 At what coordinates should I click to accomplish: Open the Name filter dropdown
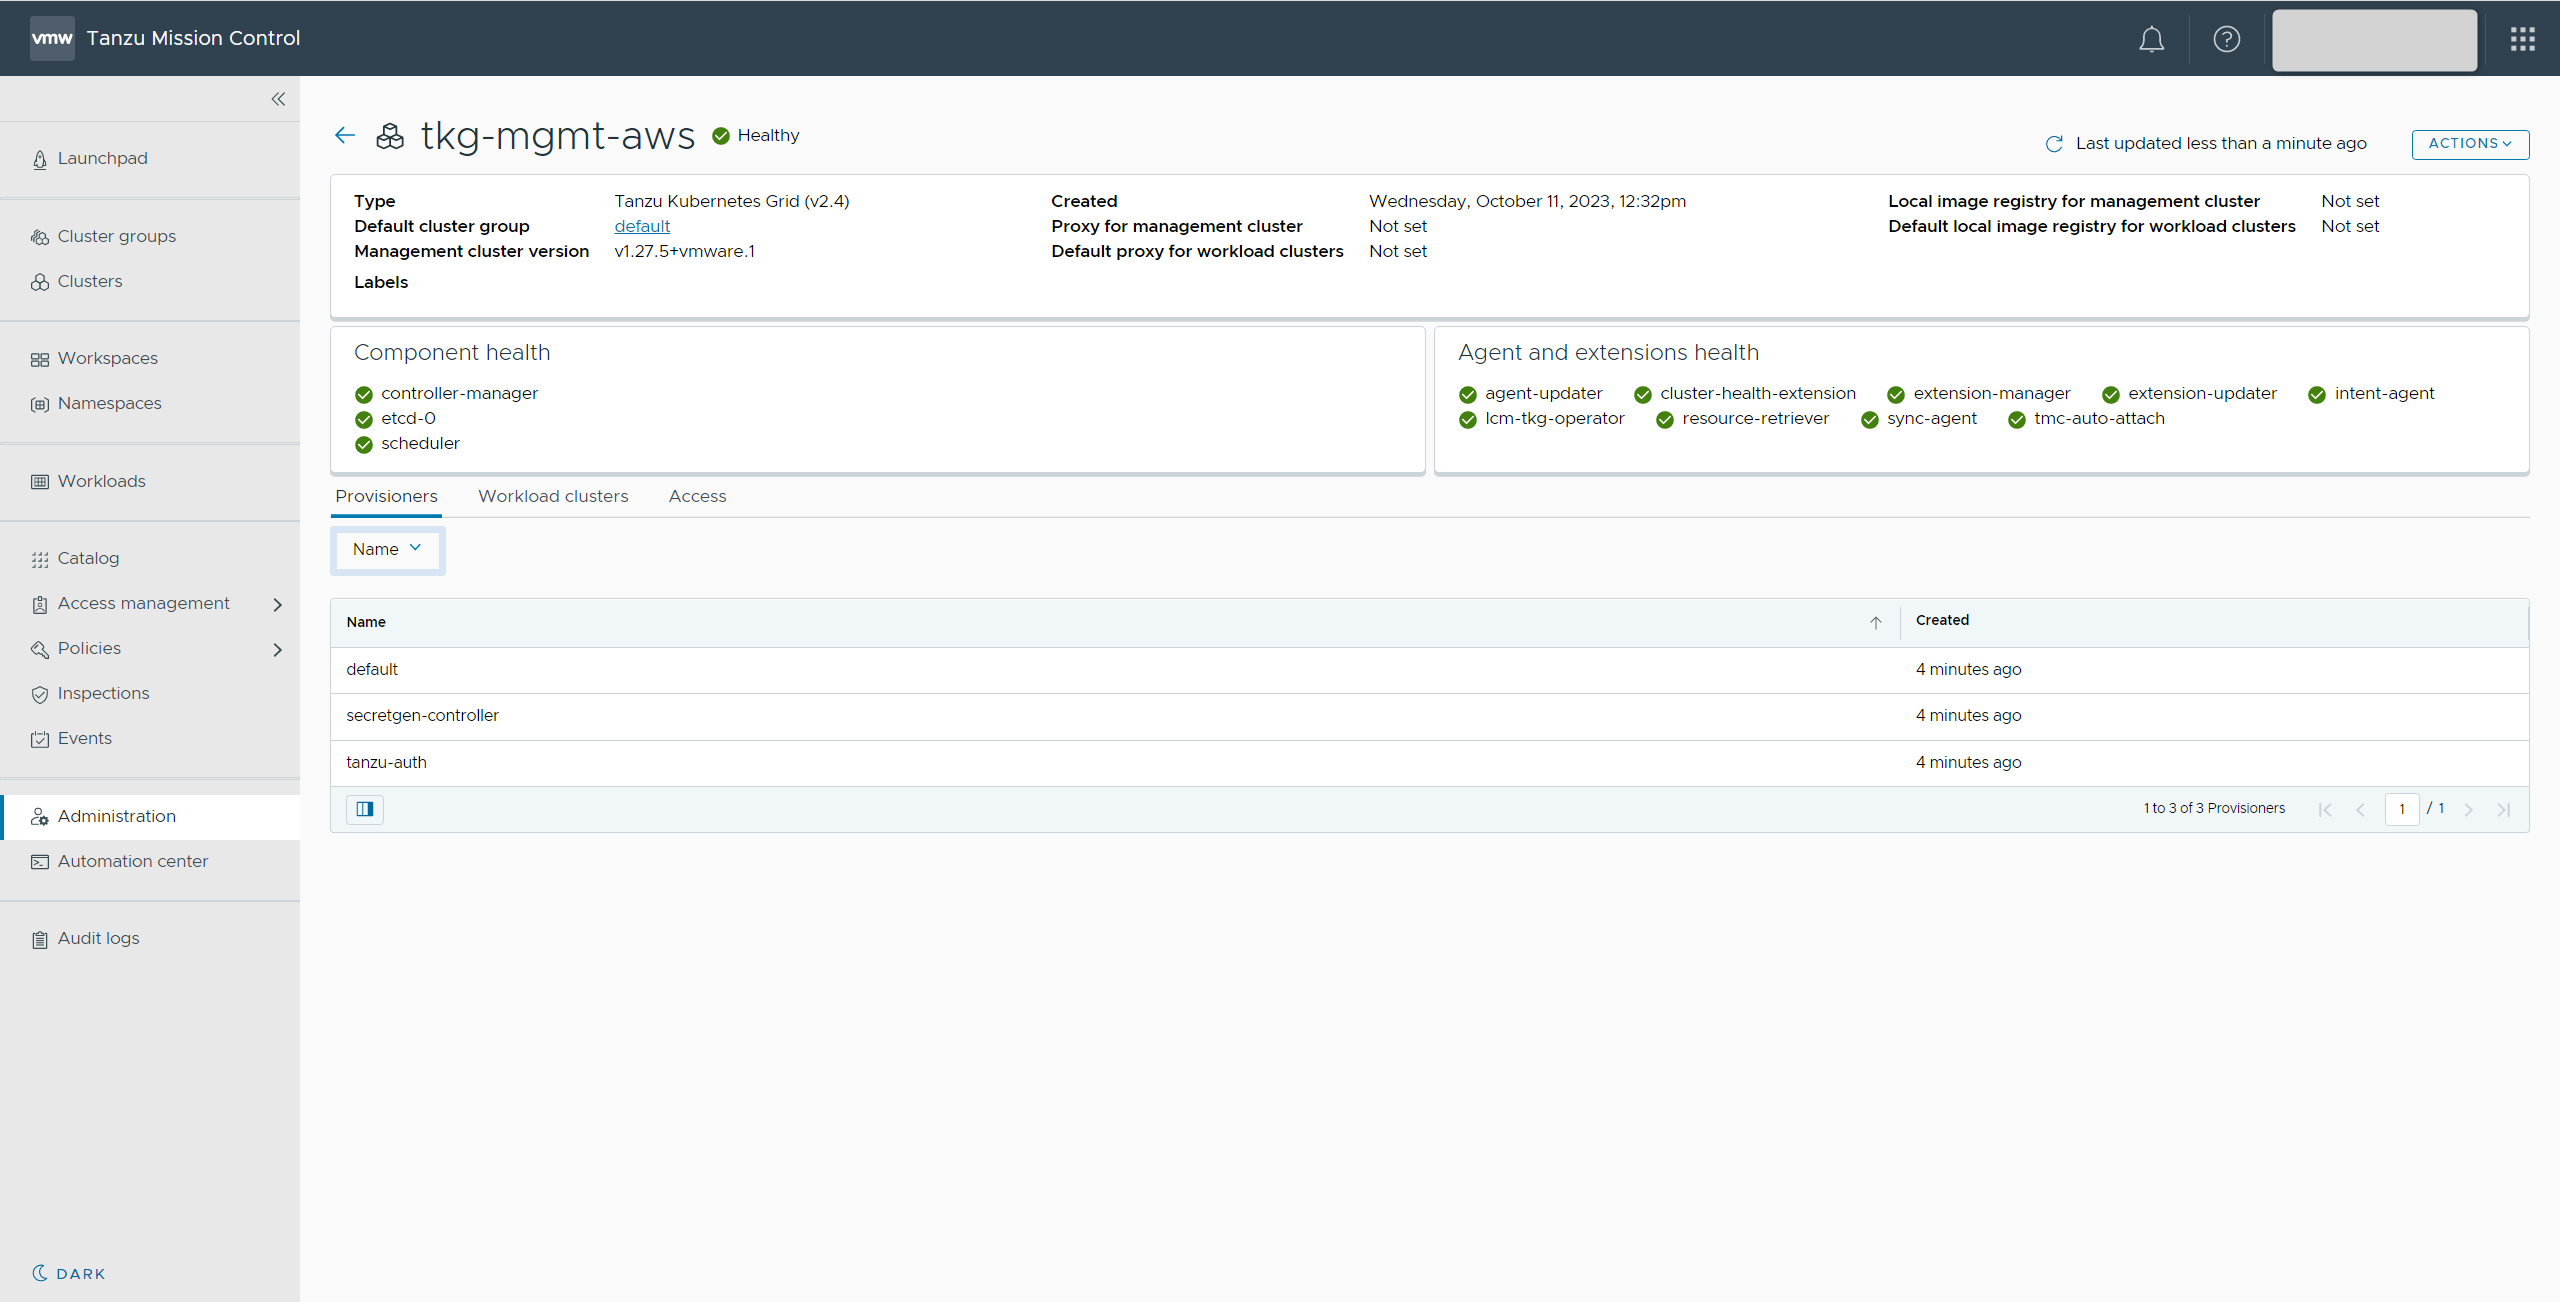(x=387, y=549)
